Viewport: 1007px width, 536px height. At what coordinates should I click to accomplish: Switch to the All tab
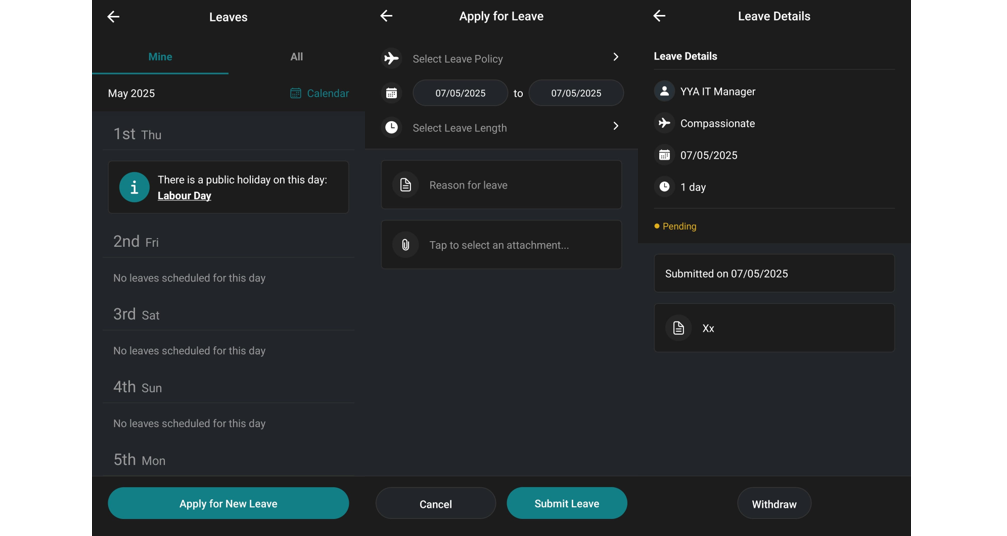(297, 57)
